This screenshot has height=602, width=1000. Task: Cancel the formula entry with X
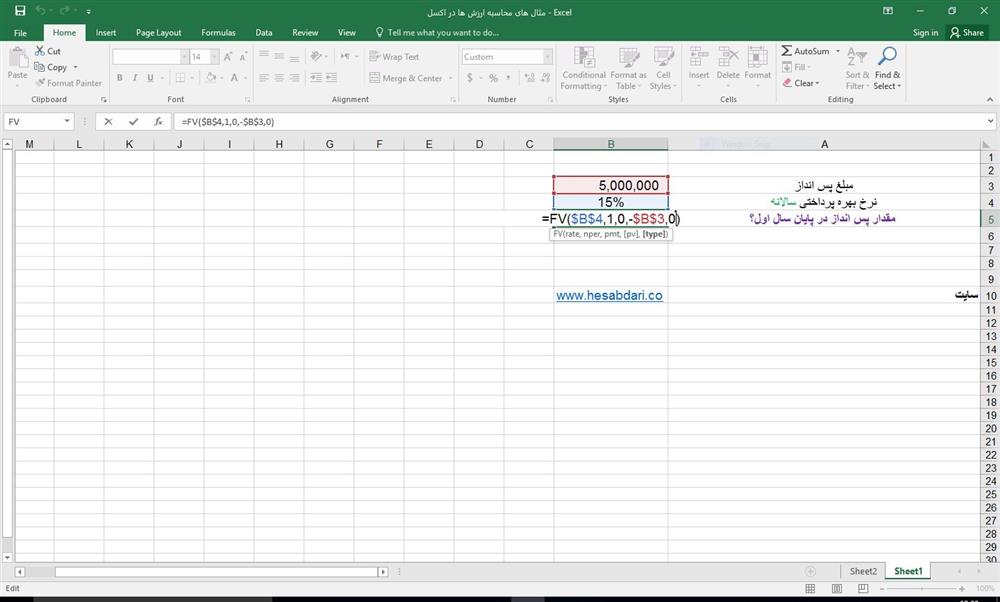[x=109, y=121]
